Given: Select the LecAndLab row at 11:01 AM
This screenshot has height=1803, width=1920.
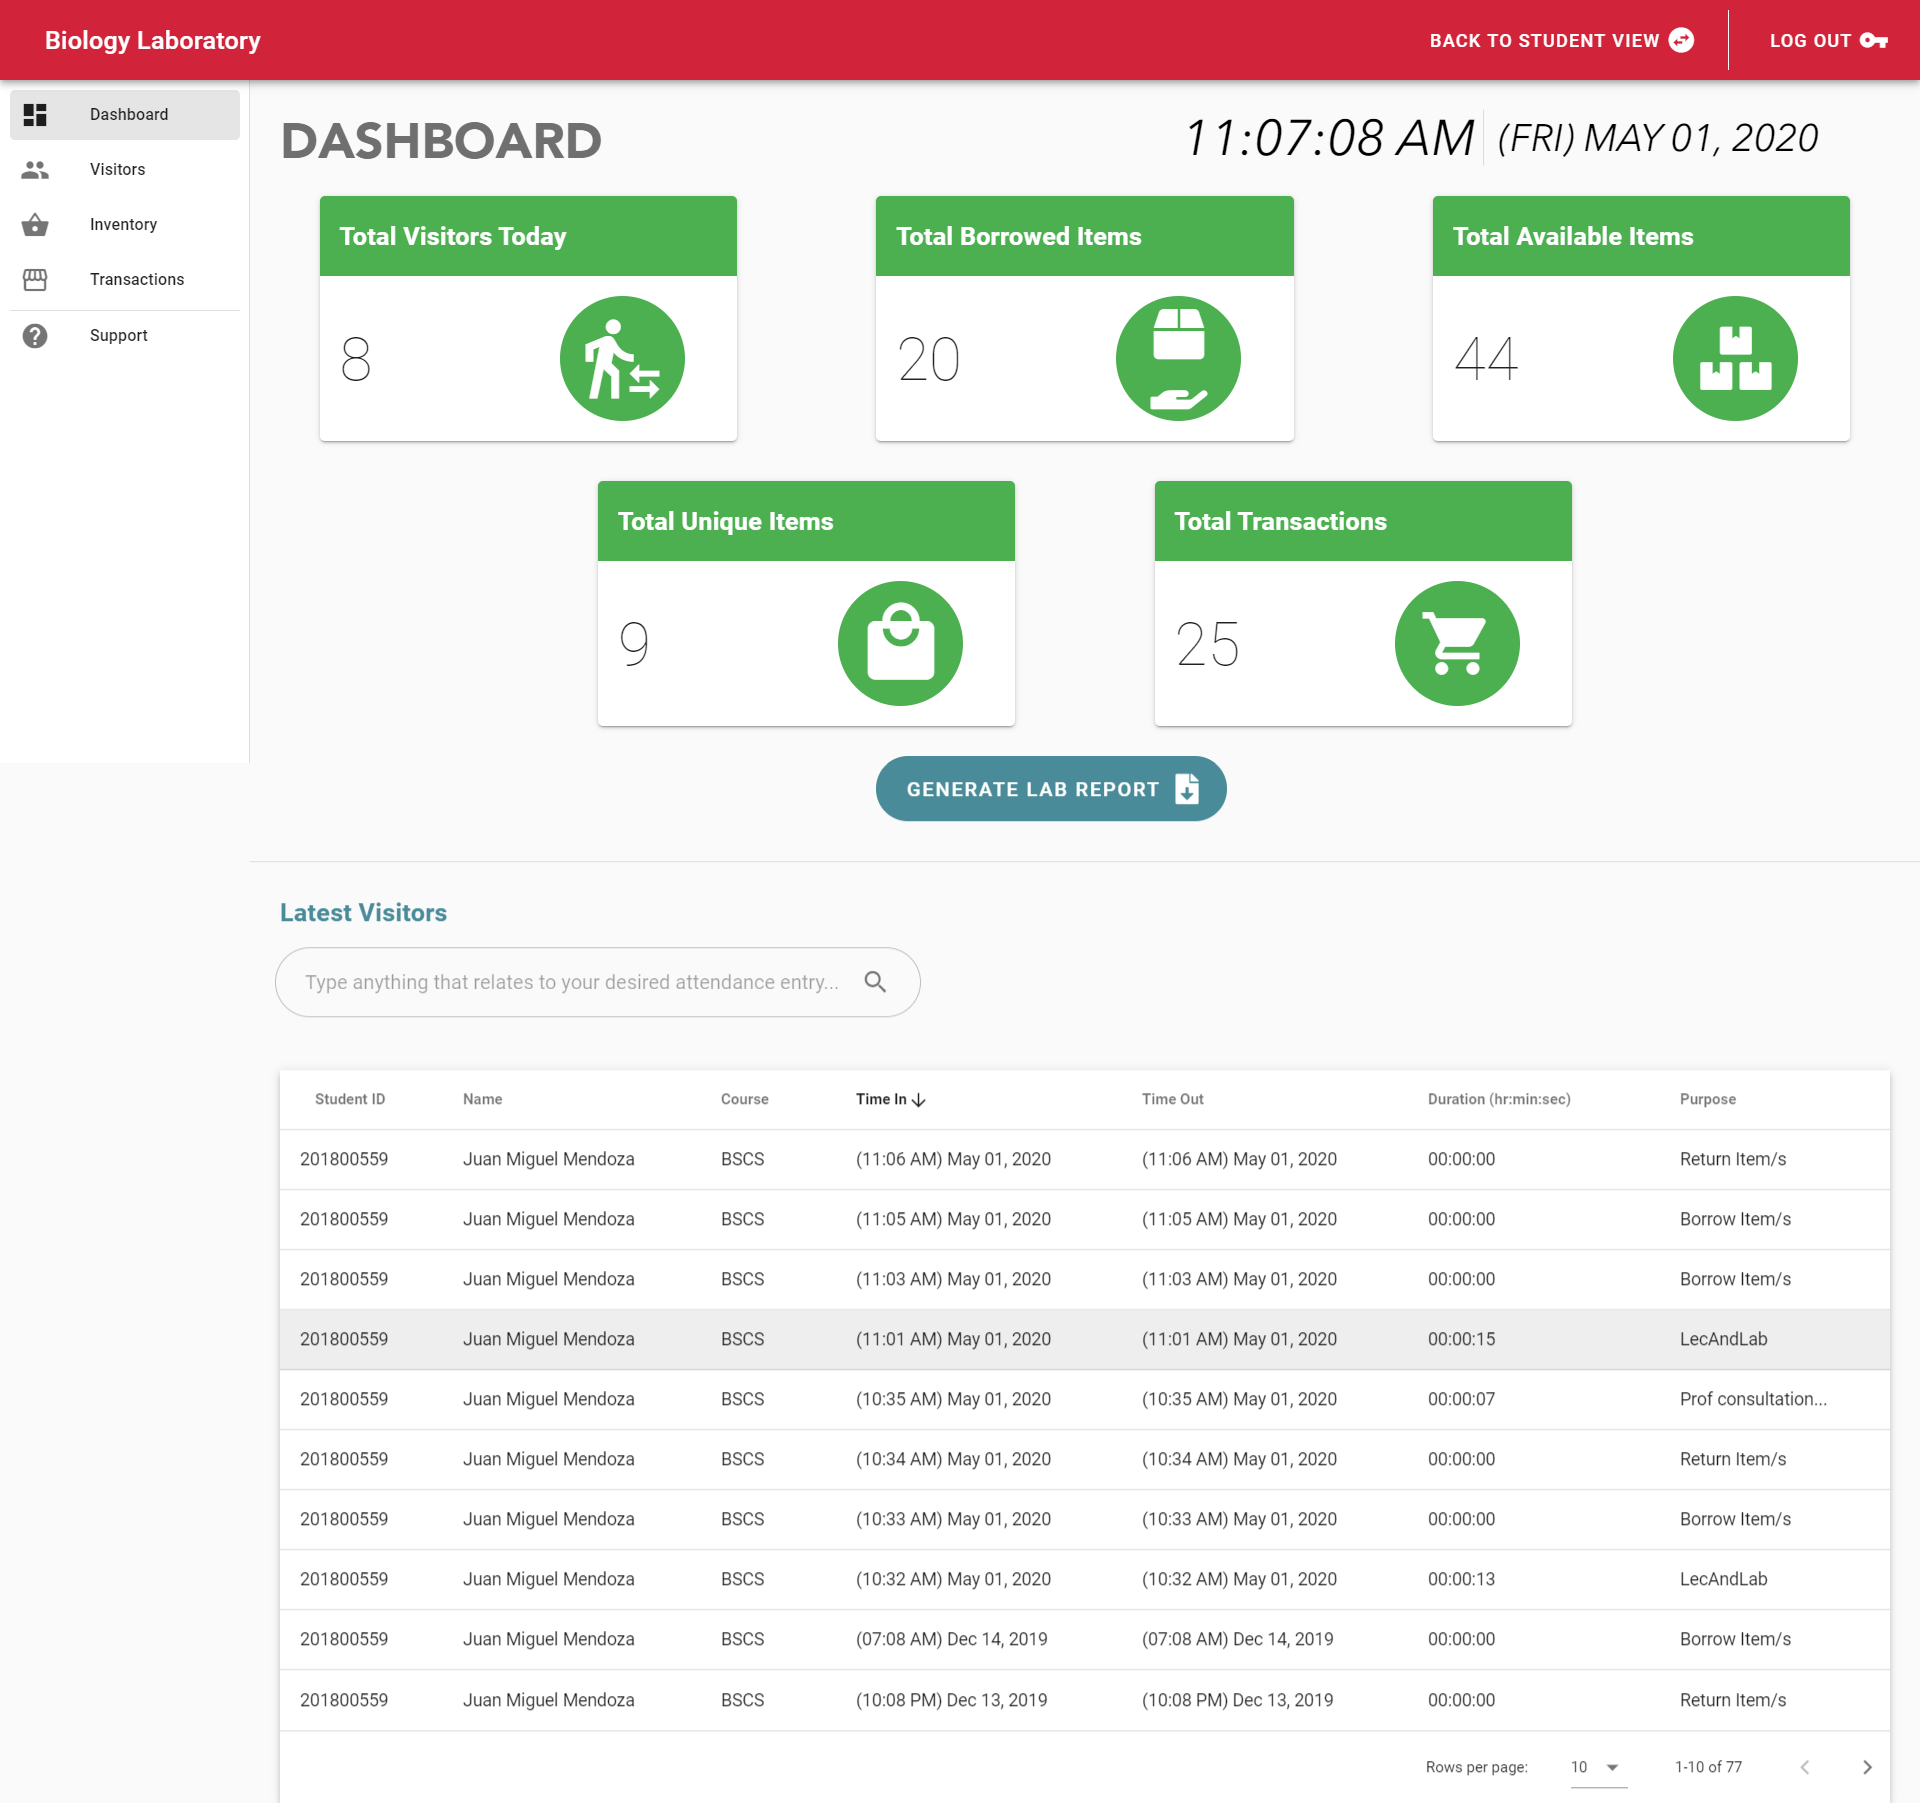Looking at the screenshot, I should pos(1084,1339).
